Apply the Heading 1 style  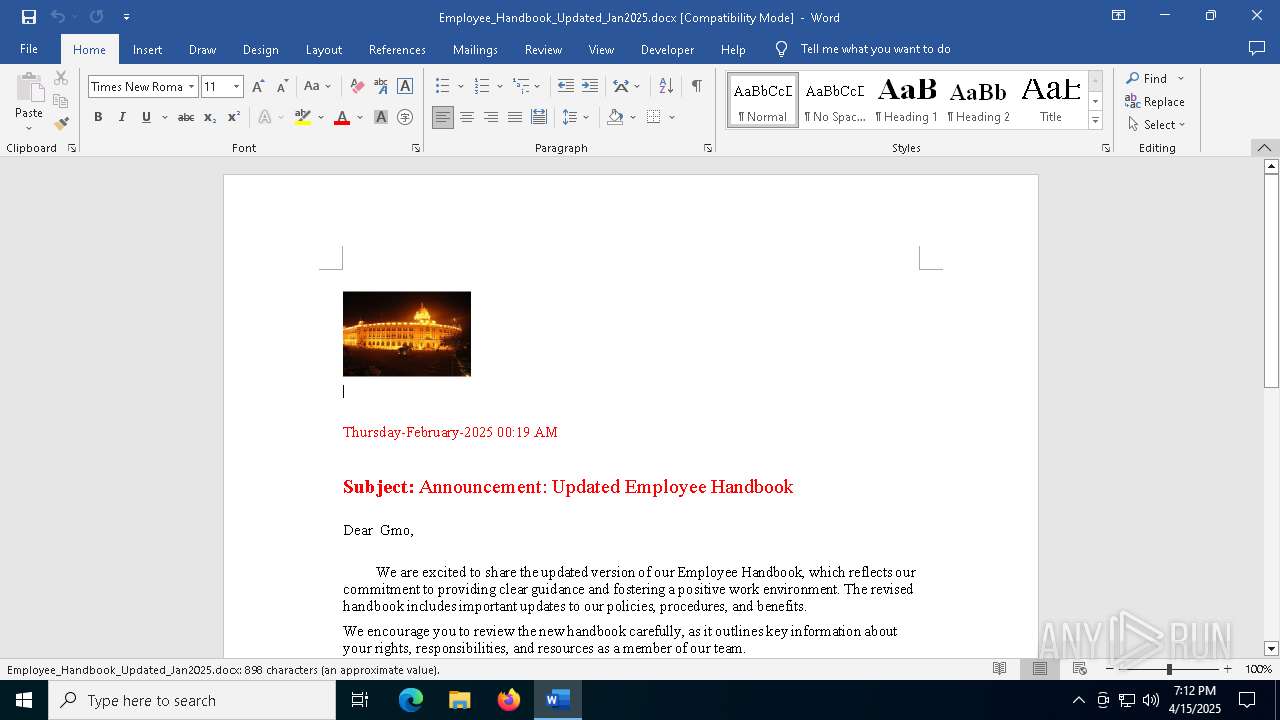pos(906,100)
